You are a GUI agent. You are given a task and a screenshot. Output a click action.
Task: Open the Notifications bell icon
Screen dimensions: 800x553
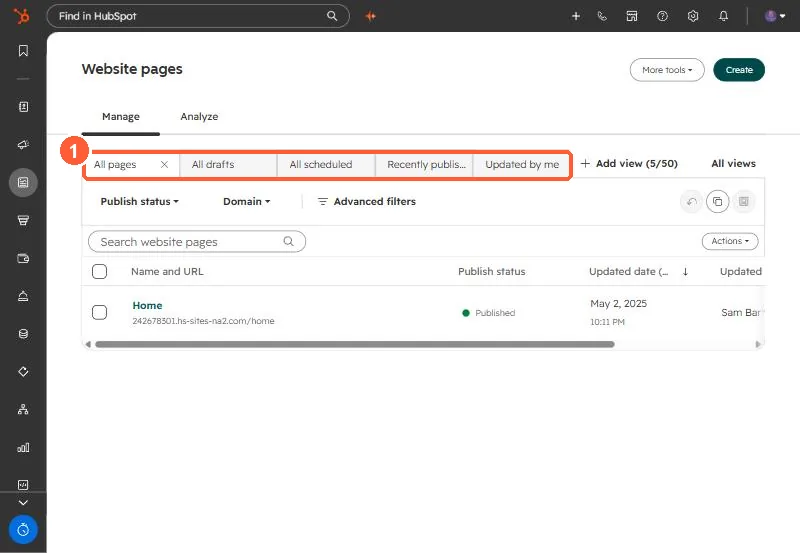point(723,16)
